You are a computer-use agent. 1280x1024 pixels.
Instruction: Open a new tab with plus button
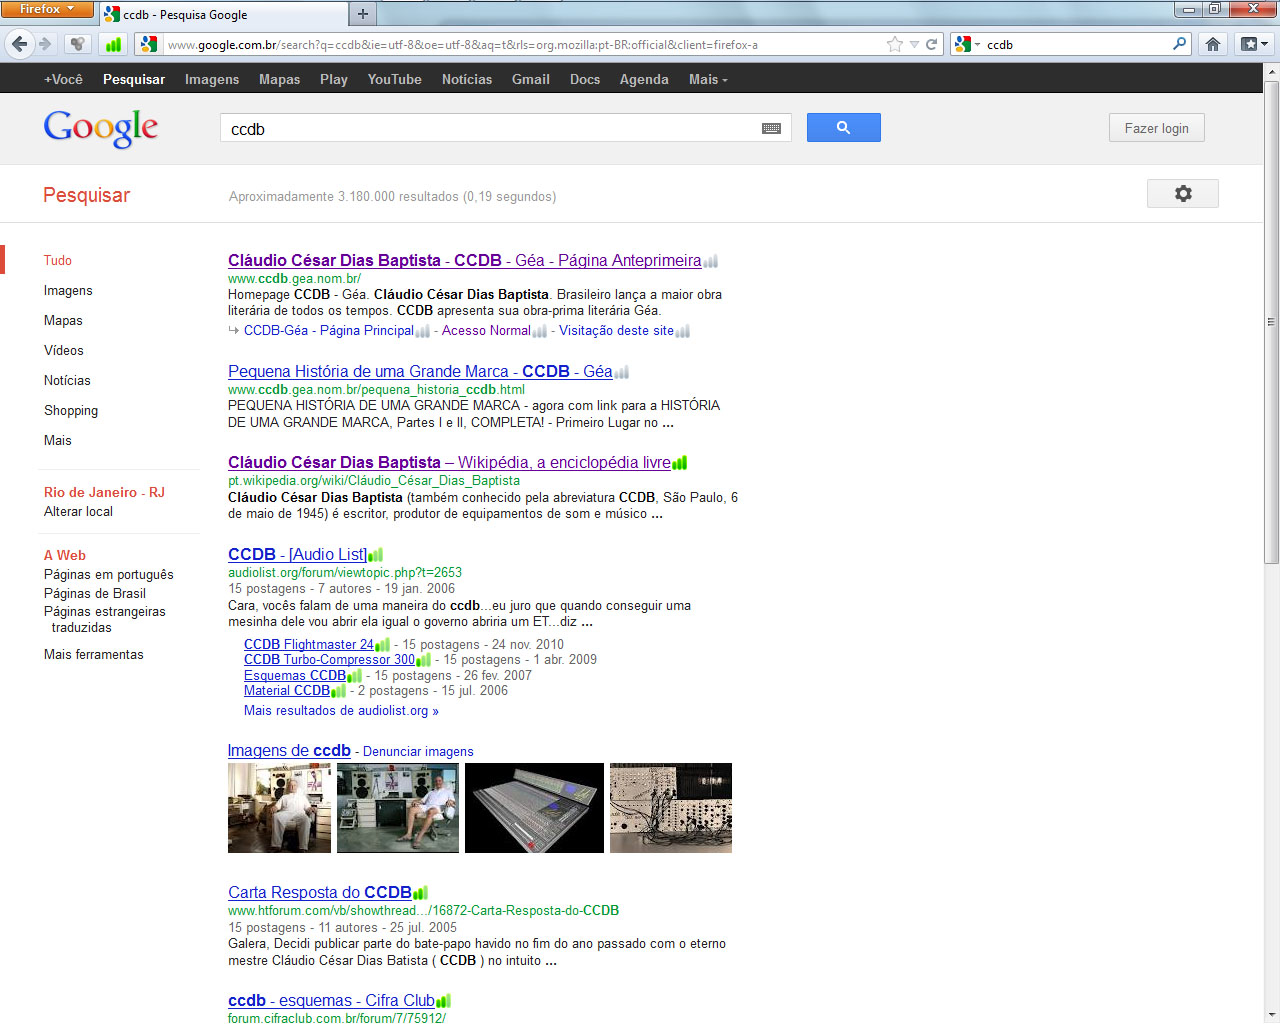(363, 14)
